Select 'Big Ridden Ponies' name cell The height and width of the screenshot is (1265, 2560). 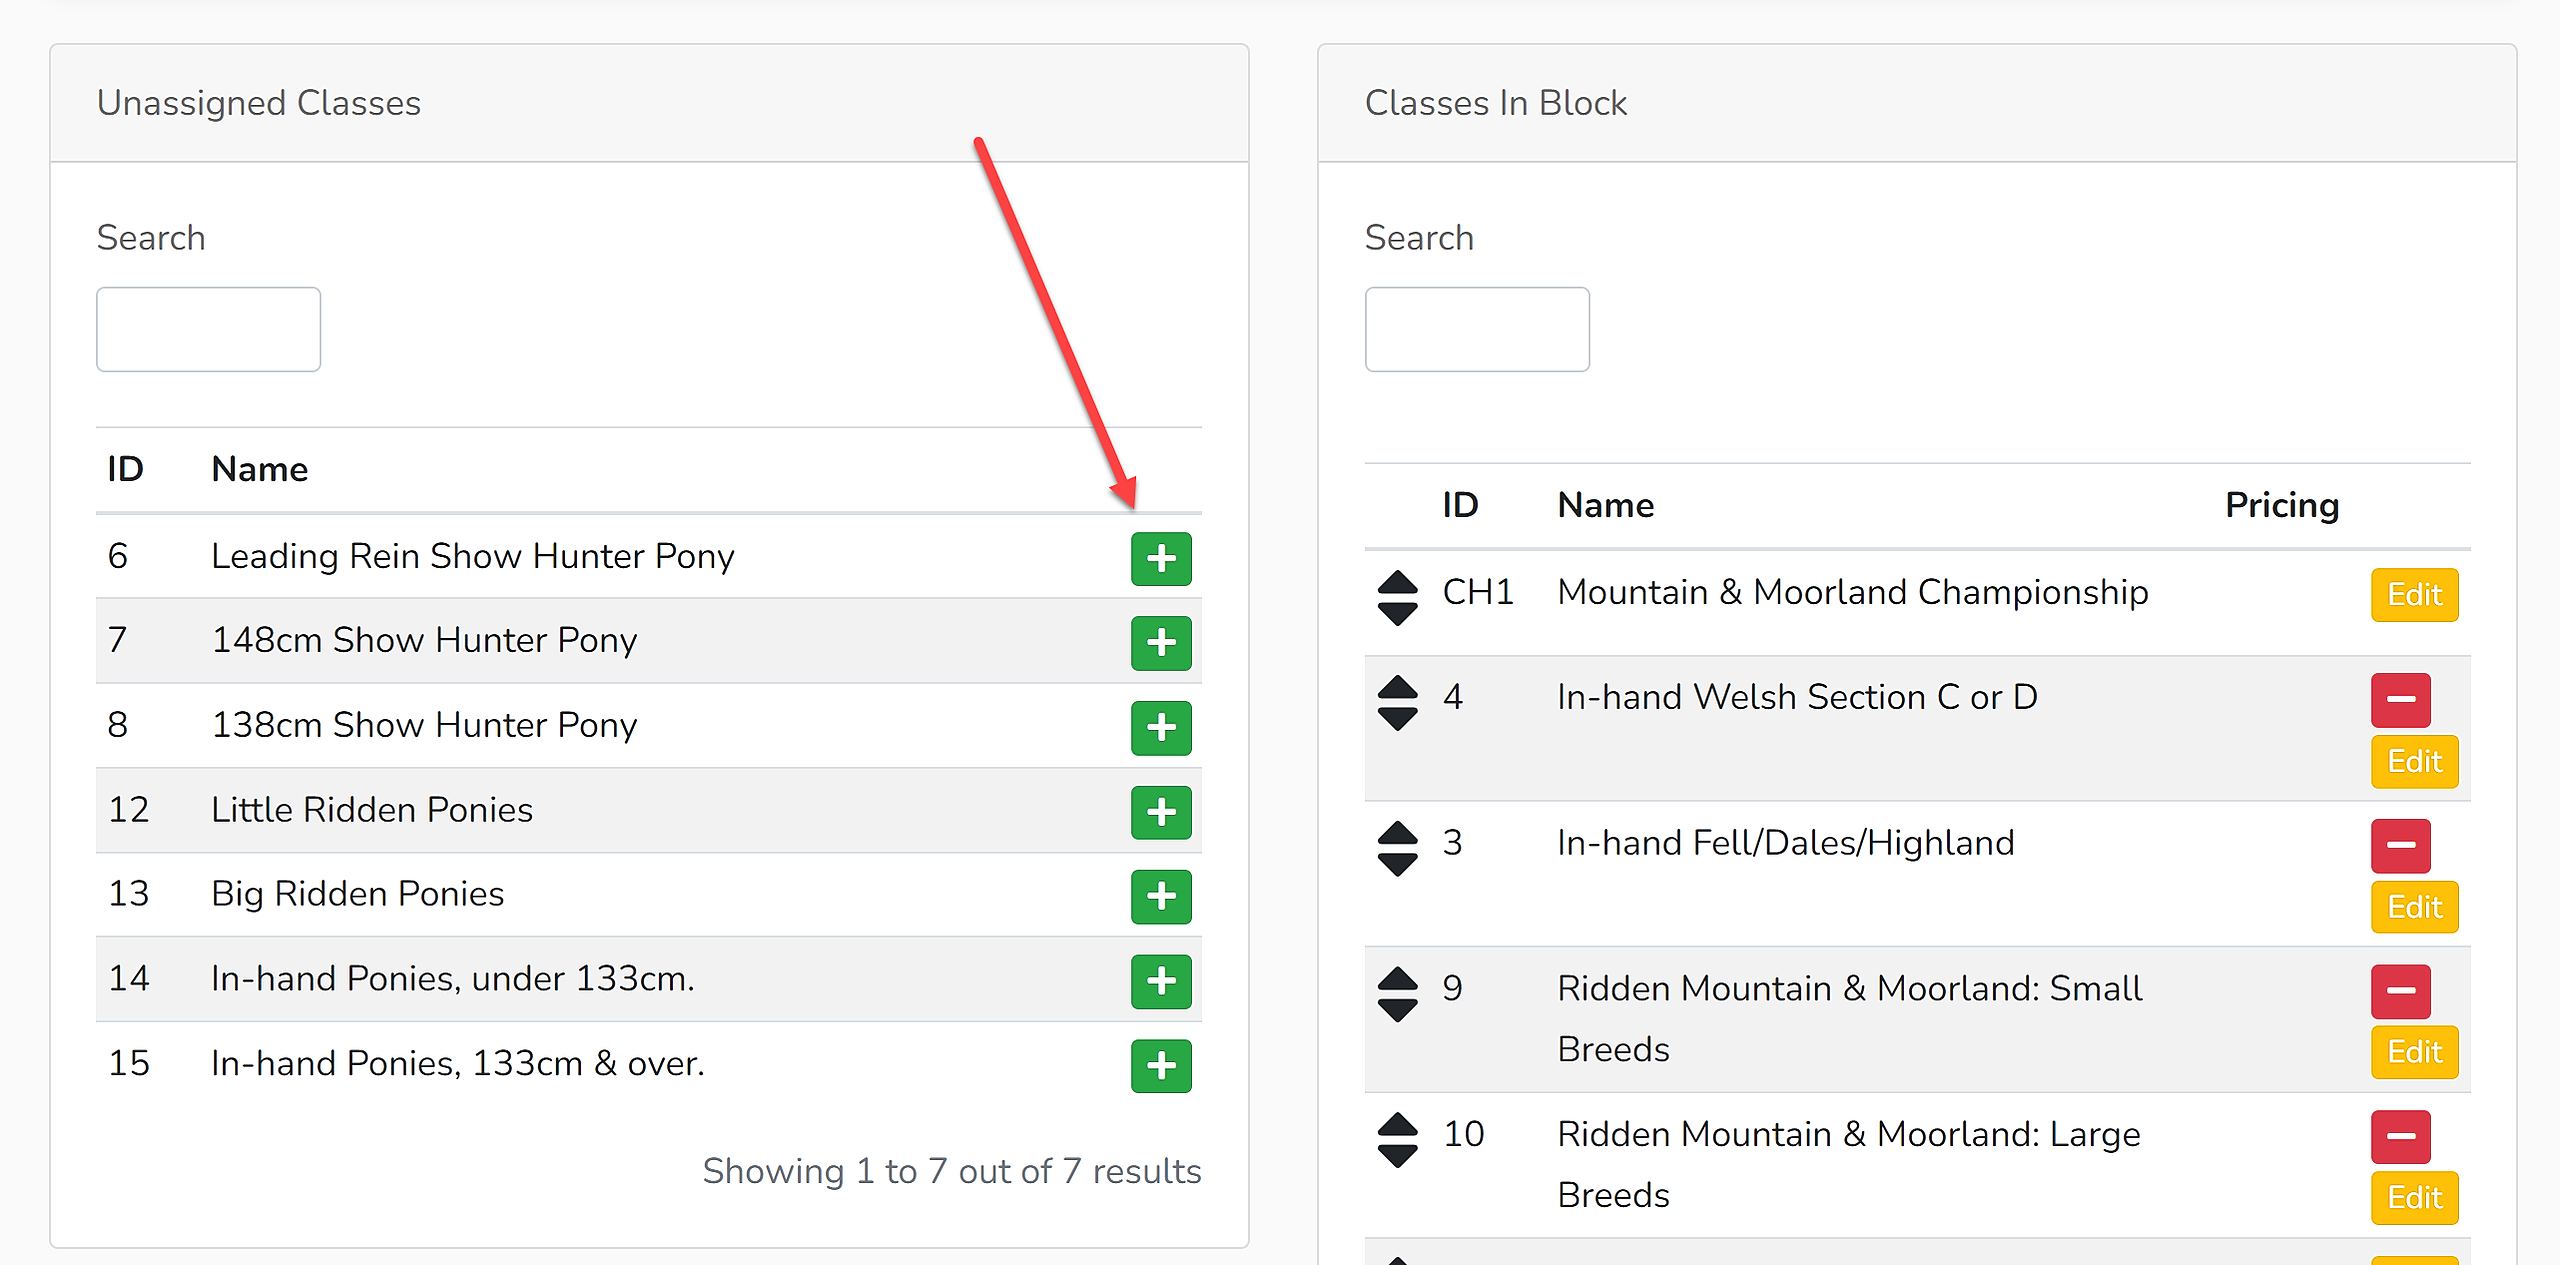click(x=358, y=894)
